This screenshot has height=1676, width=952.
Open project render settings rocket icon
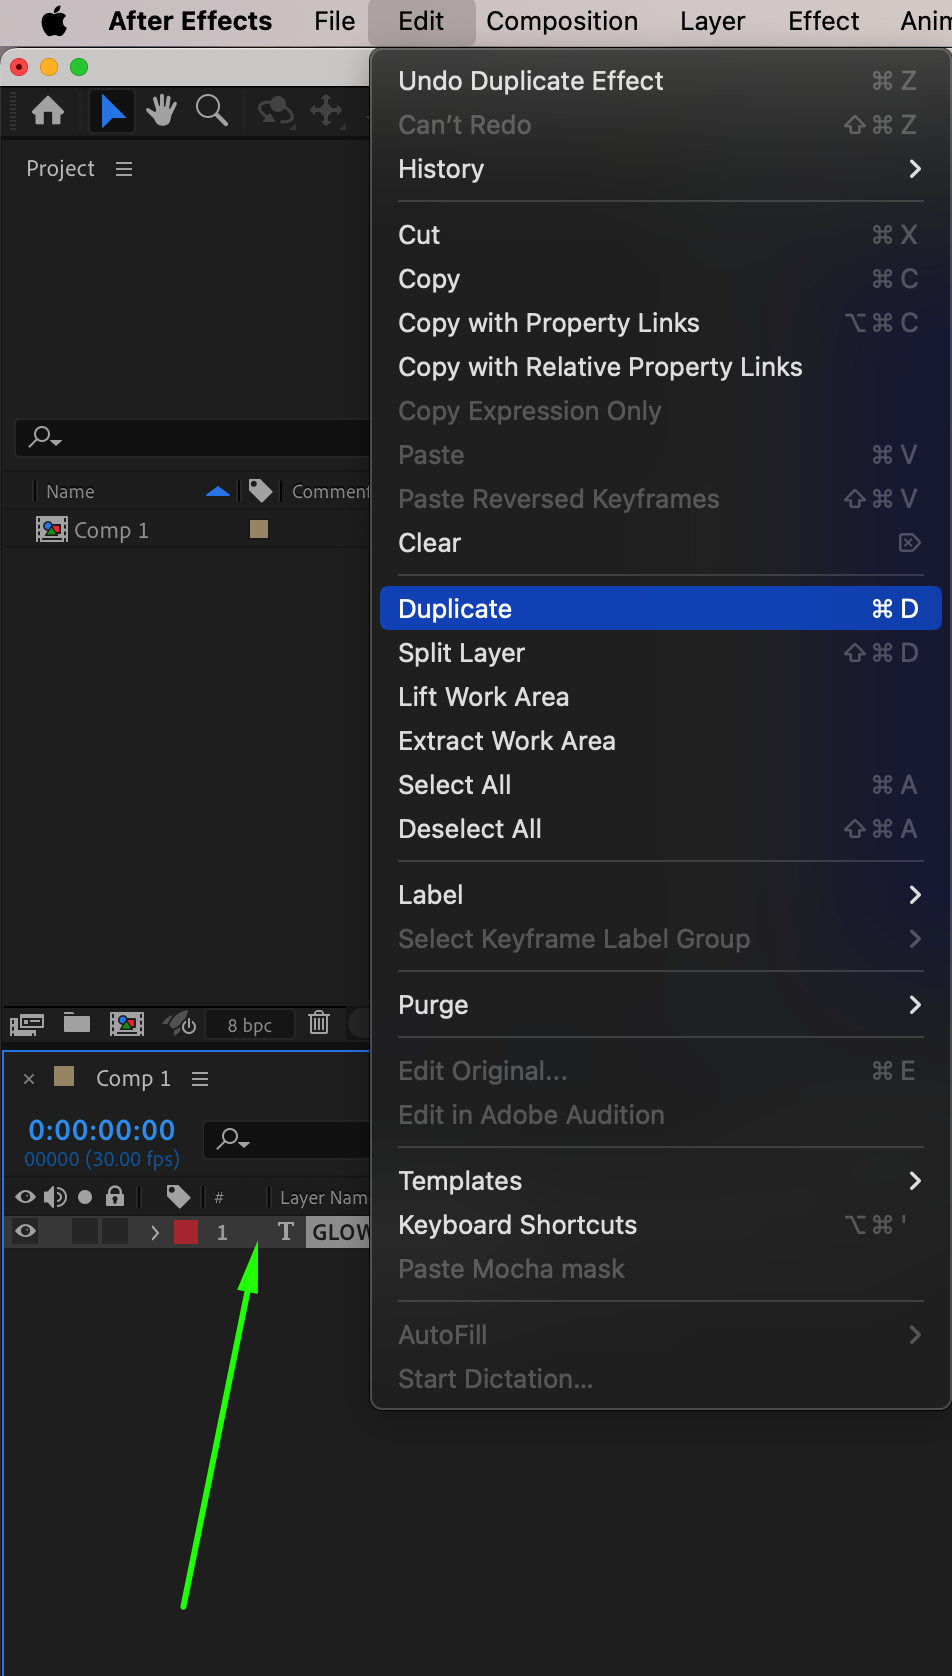(179, 1023)
